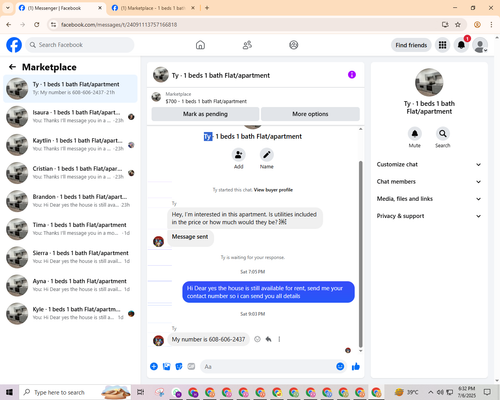Click Mark as pending button
The image size is (500, 400).
[x=205, y=114]
